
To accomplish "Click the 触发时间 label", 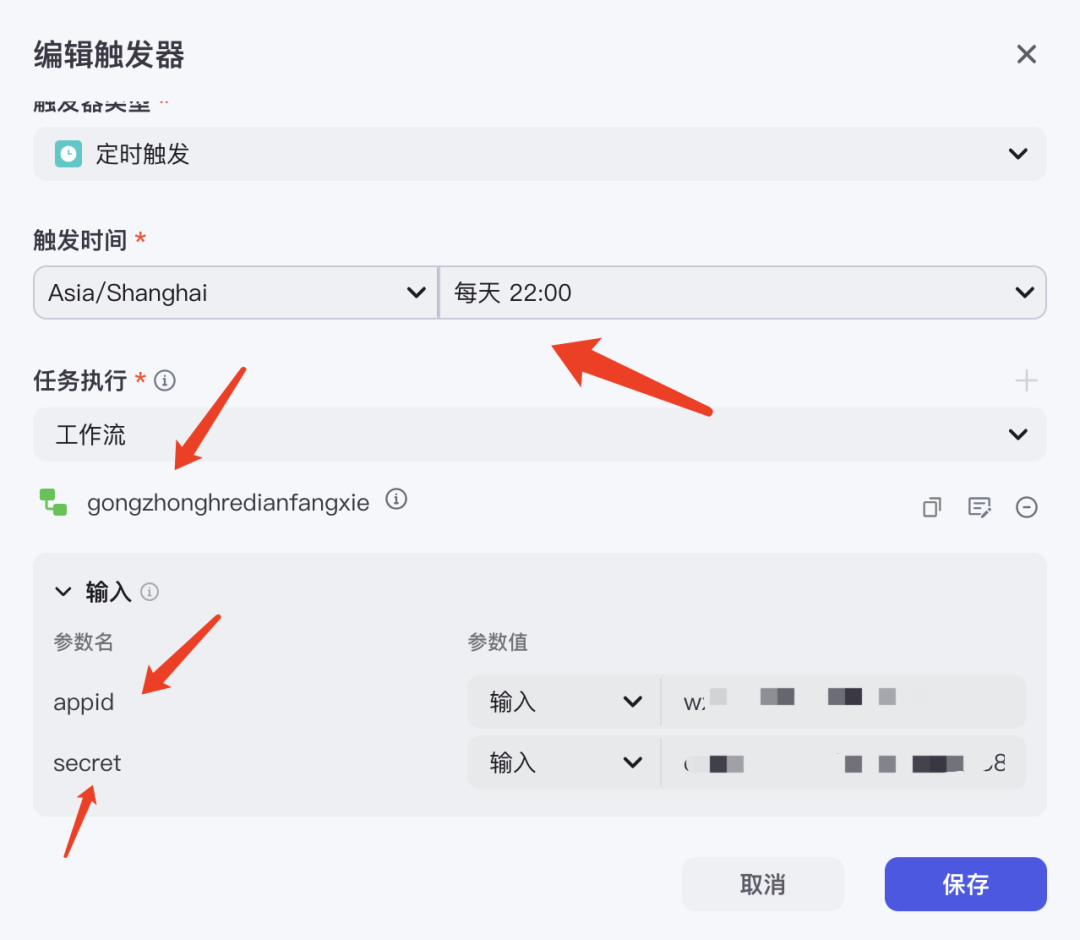I will click(x=80, y=240).
